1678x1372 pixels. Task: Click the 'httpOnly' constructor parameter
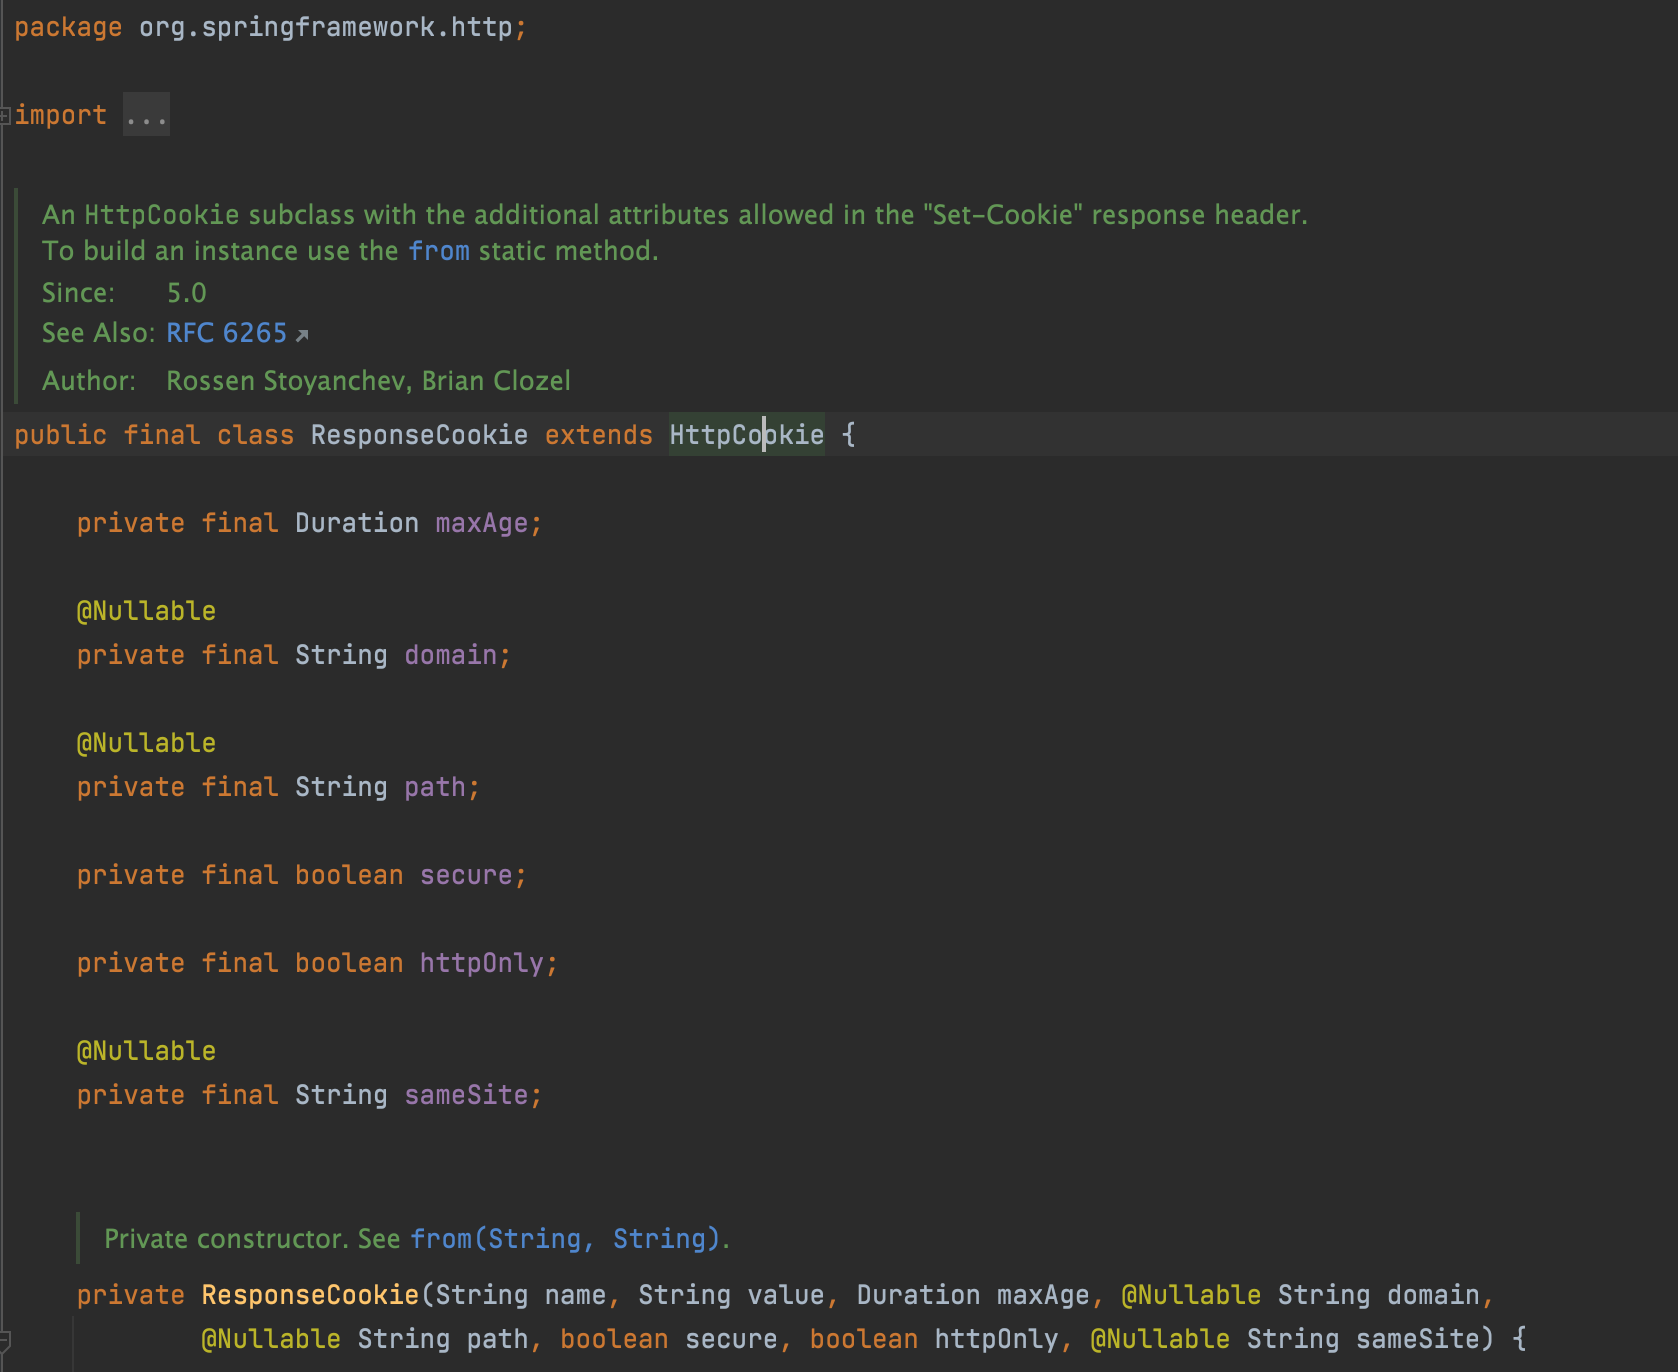[996, 1339]
